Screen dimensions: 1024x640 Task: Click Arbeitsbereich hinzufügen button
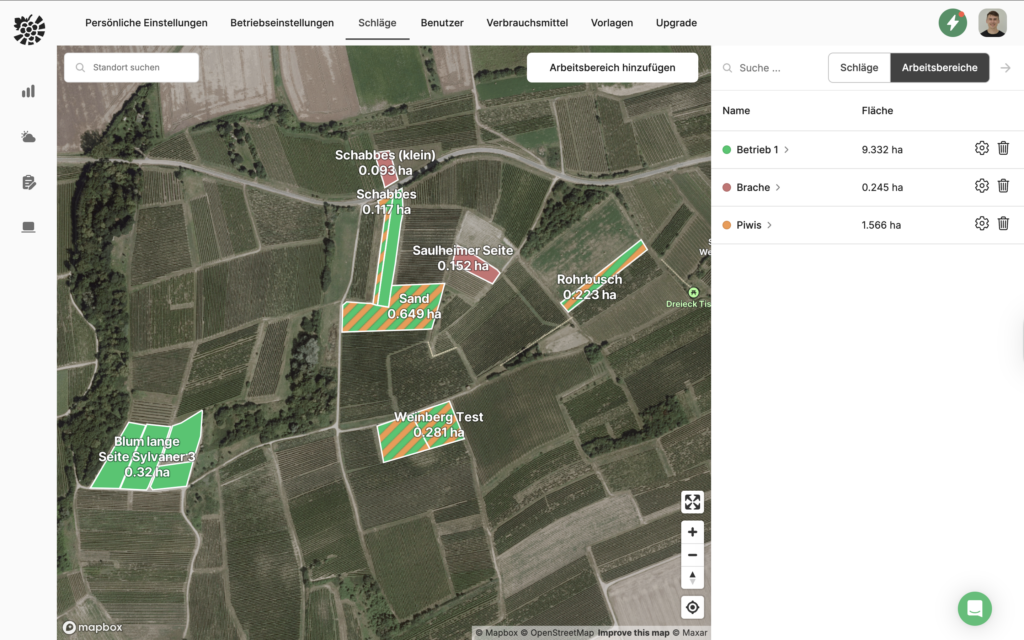pos(612,68)
